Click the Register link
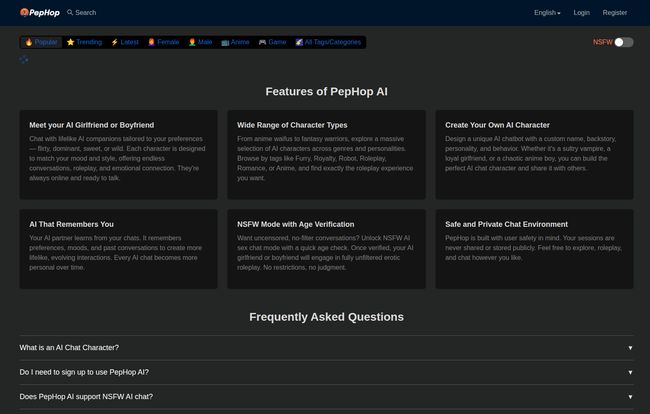This screenshot has width=650, height=414. [x=615, y=13]
